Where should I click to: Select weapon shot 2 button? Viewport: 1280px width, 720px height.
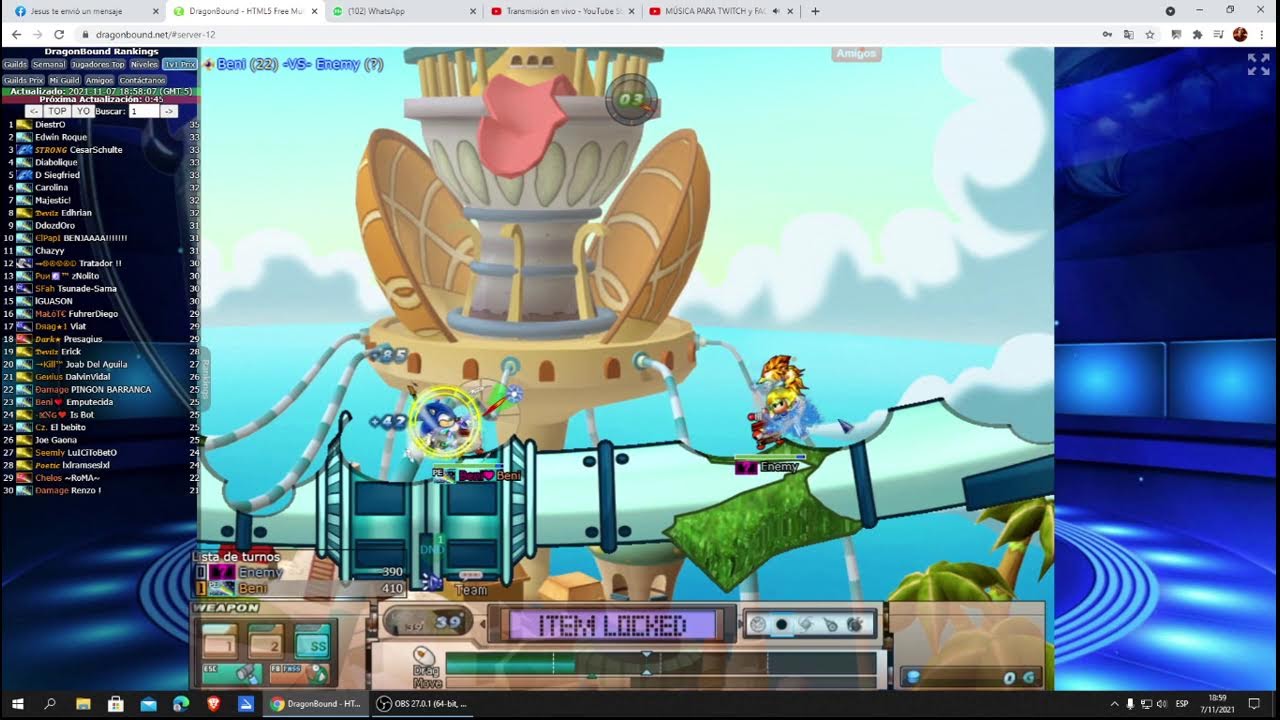click(x=265, y=643)
